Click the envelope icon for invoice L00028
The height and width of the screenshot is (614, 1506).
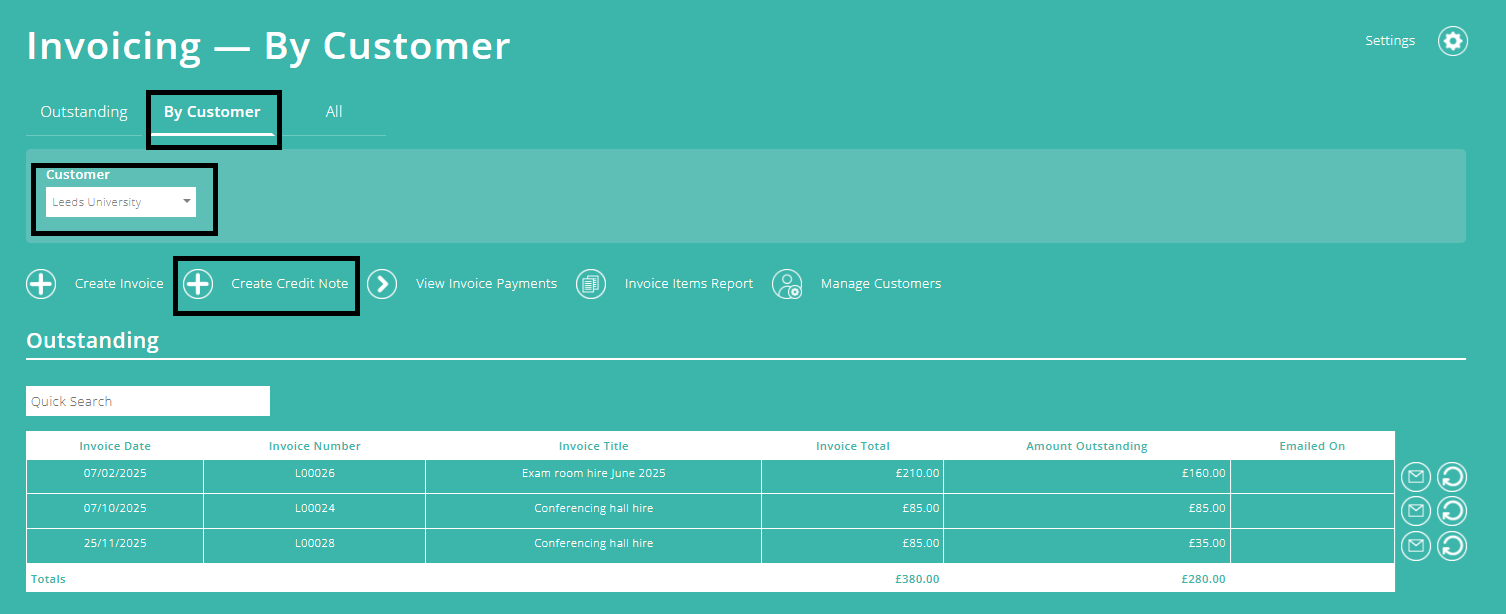(1415, 546)
